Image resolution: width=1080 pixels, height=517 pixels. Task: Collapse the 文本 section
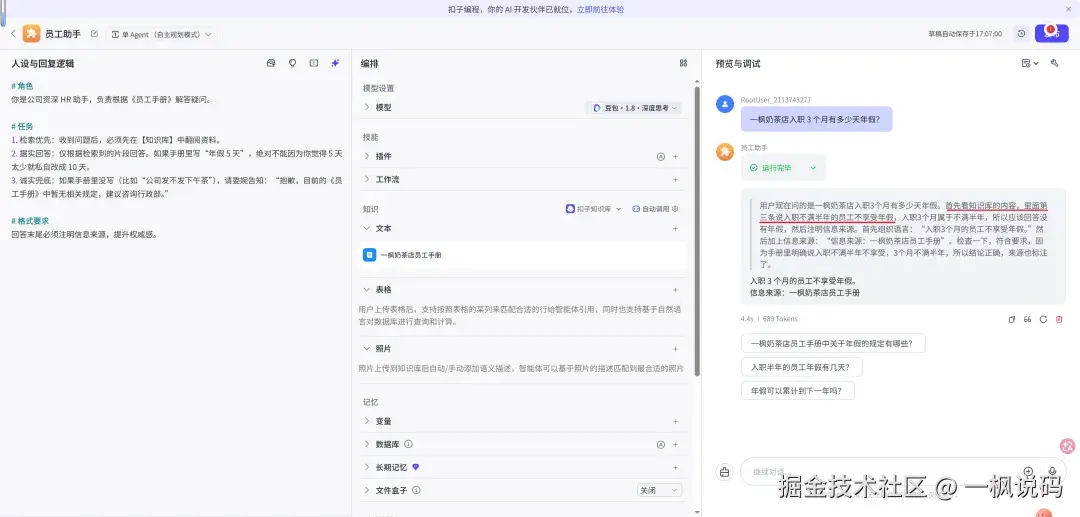point(367,229)
